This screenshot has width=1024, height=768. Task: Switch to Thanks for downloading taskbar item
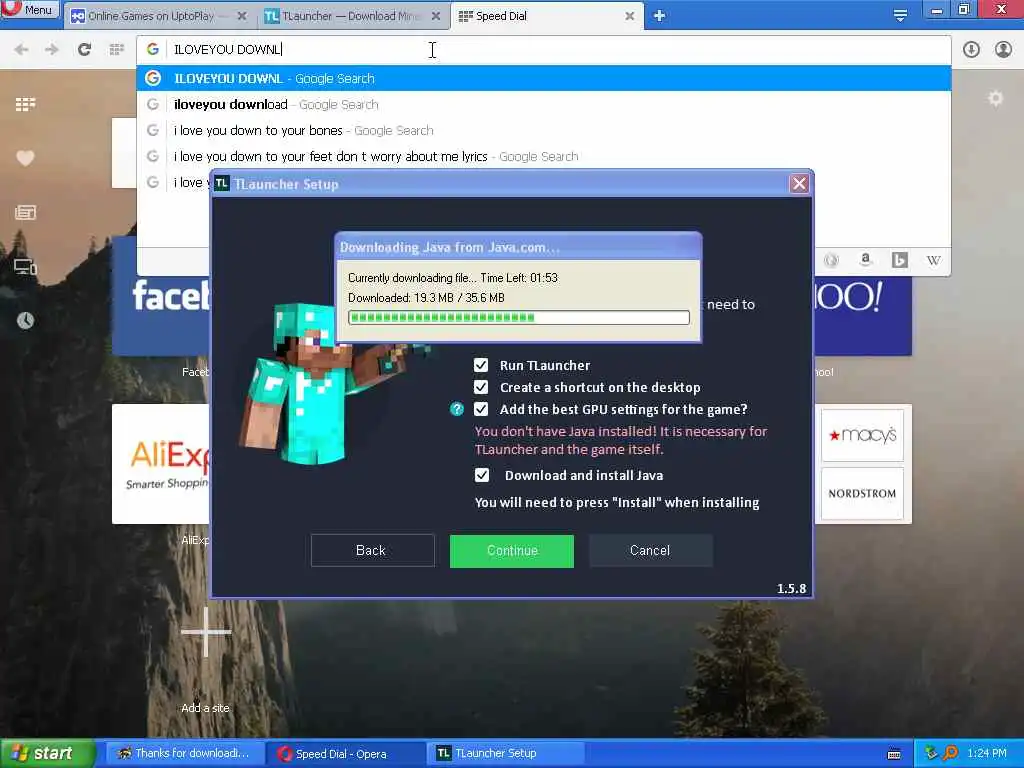click(185, 754)
